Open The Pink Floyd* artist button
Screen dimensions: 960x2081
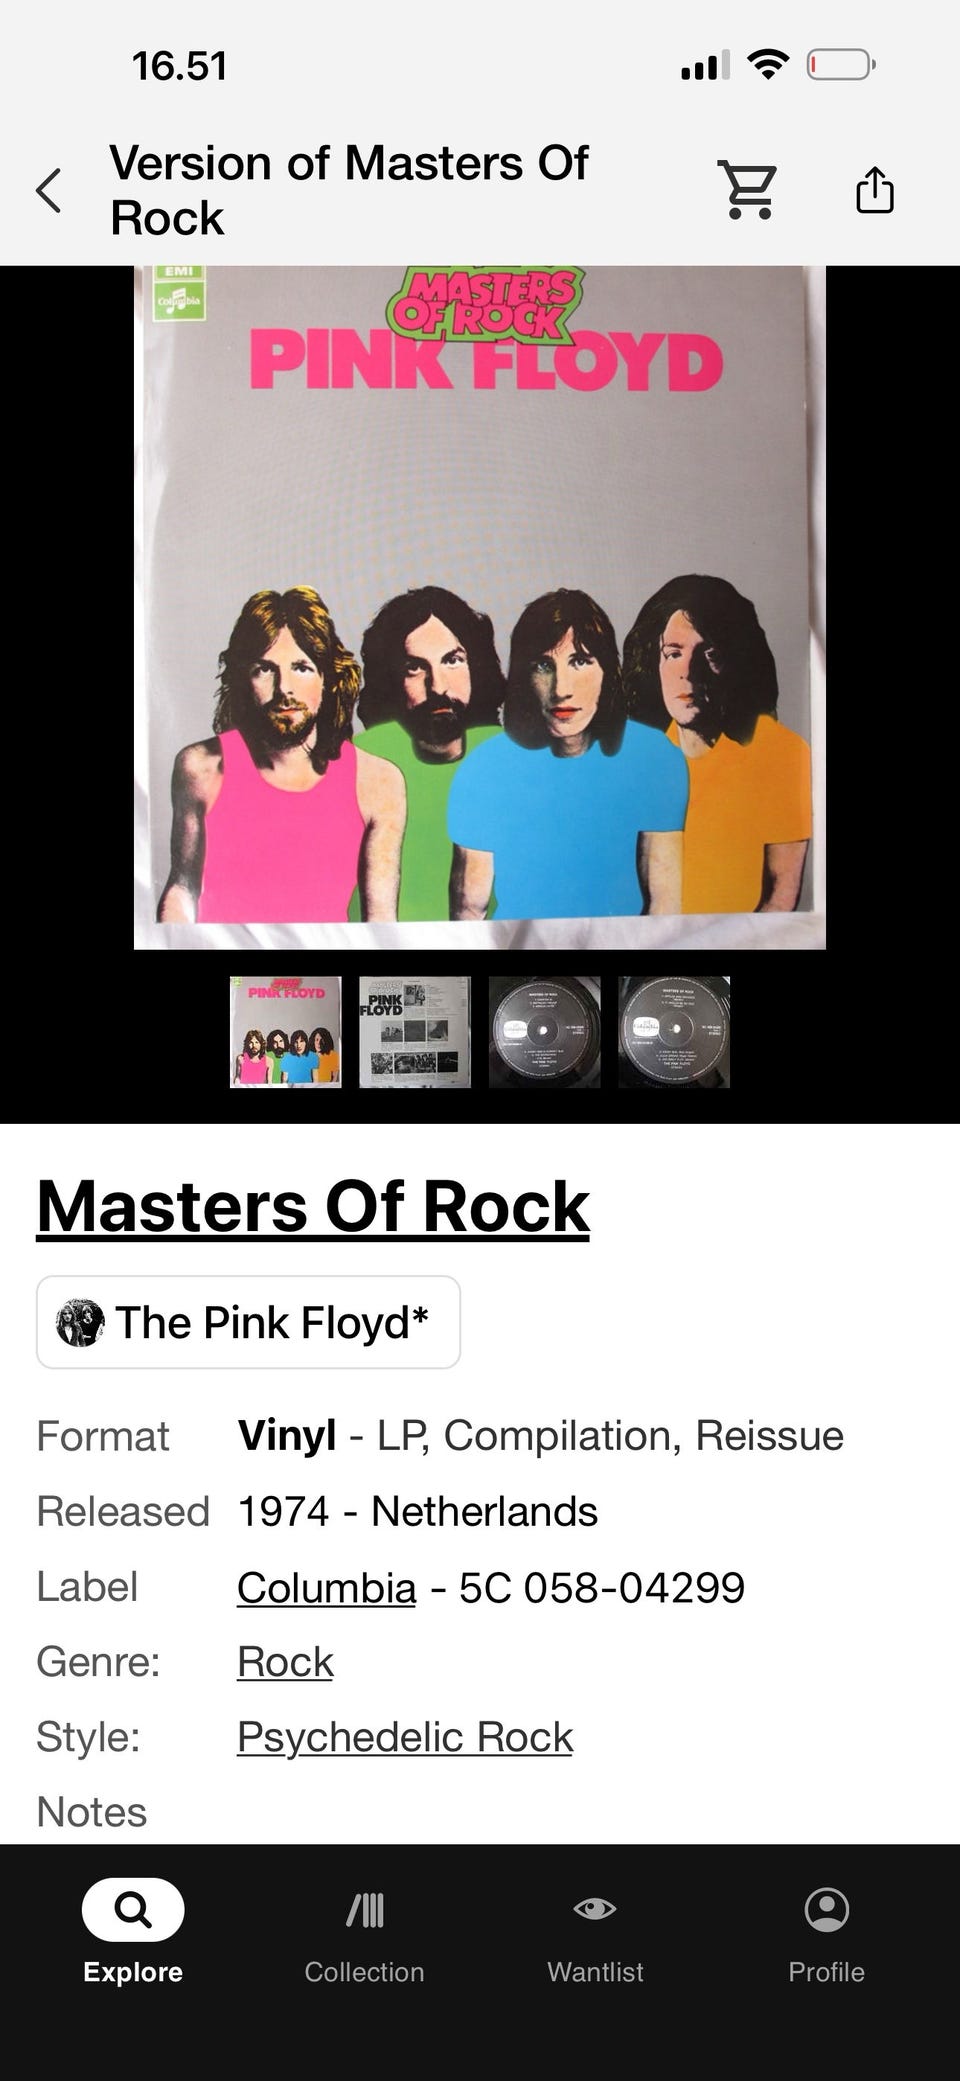point(248,1322)
